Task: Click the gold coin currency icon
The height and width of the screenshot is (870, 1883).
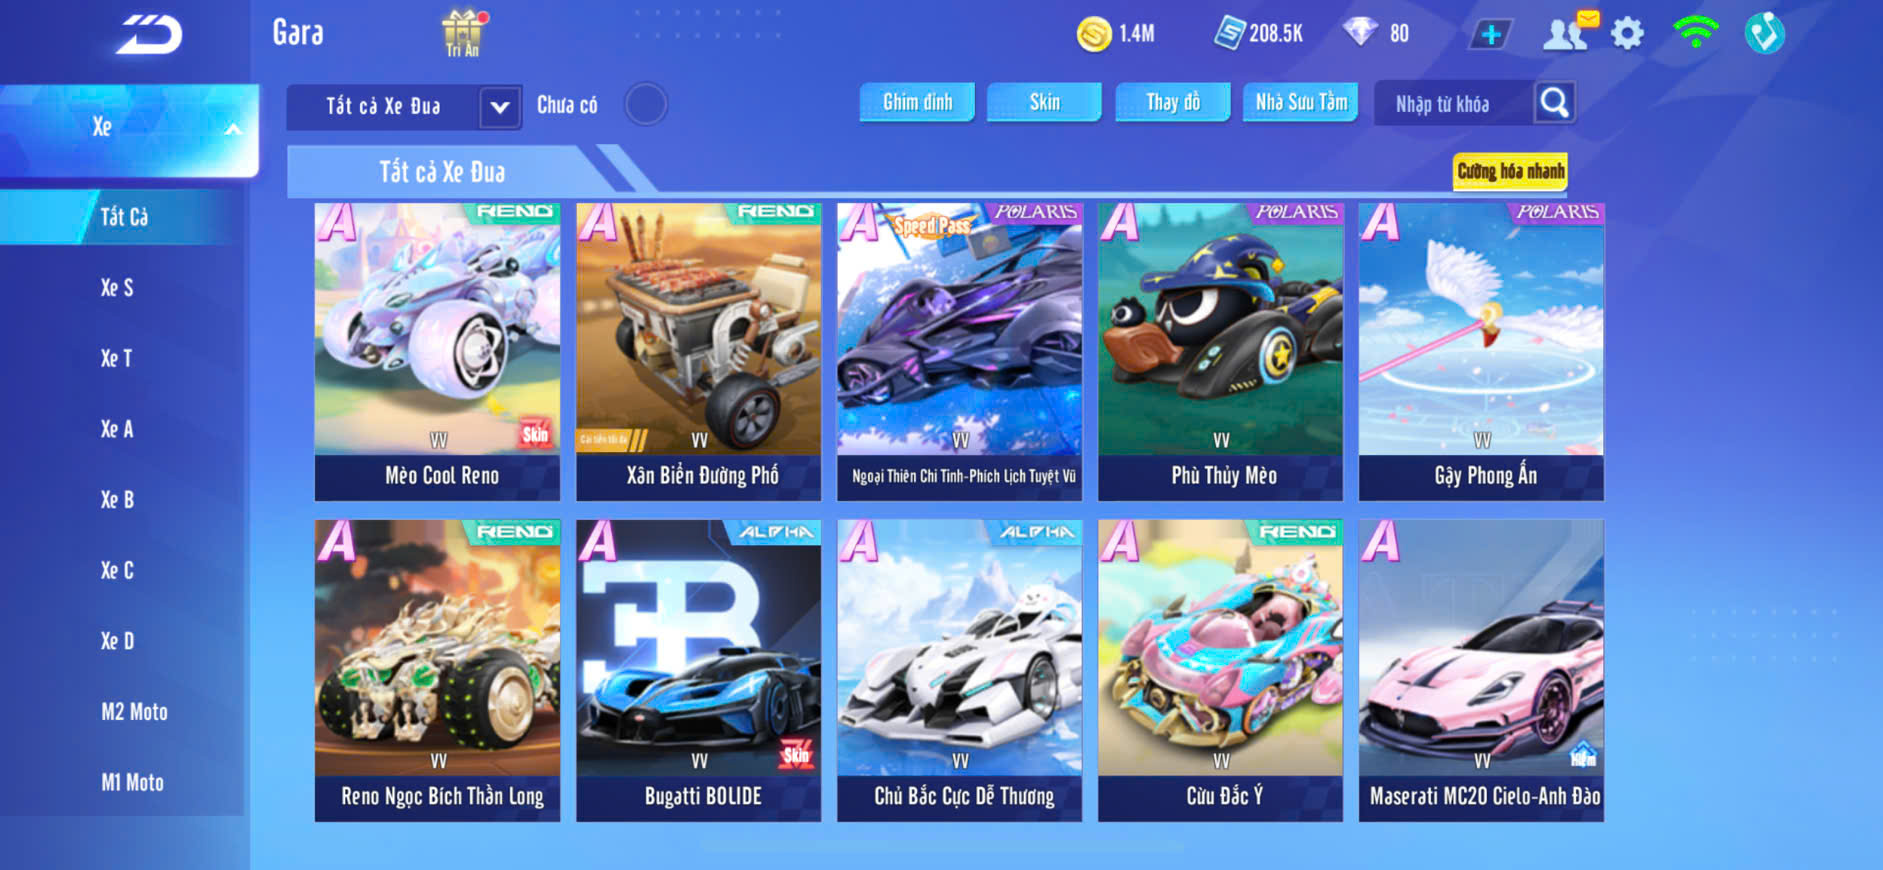Action: (1094, 34)
